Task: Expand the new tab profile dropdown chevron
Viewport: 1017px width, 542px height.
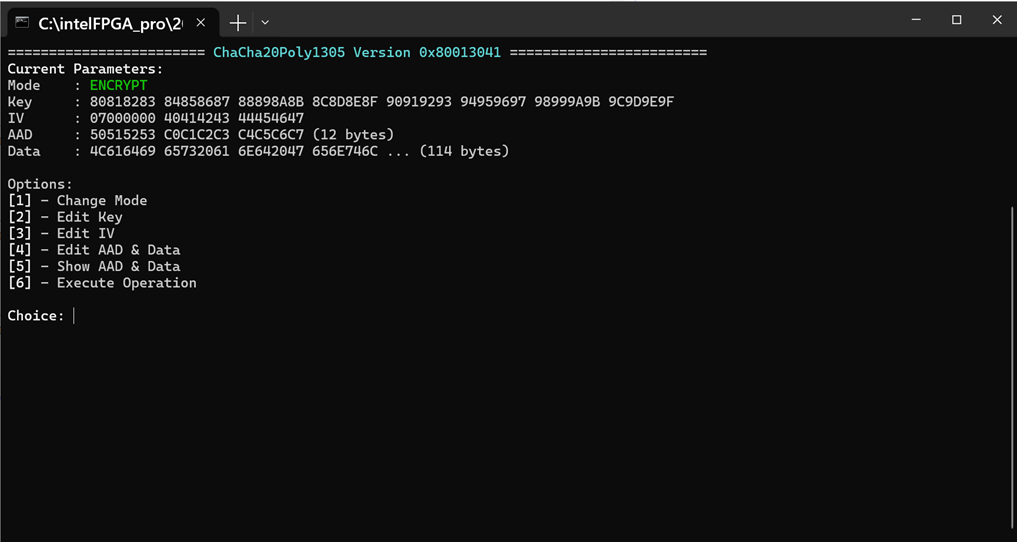Action: pos(265,23)
